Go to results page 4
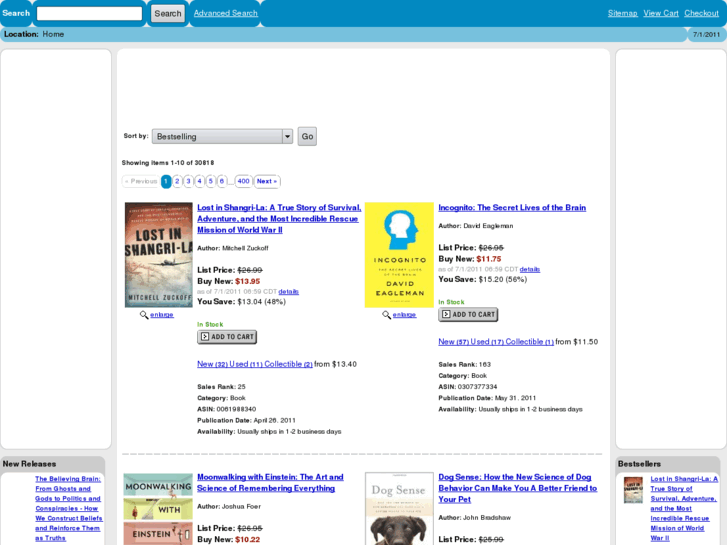Screen dimensions: 727x545 pos(199,181)
